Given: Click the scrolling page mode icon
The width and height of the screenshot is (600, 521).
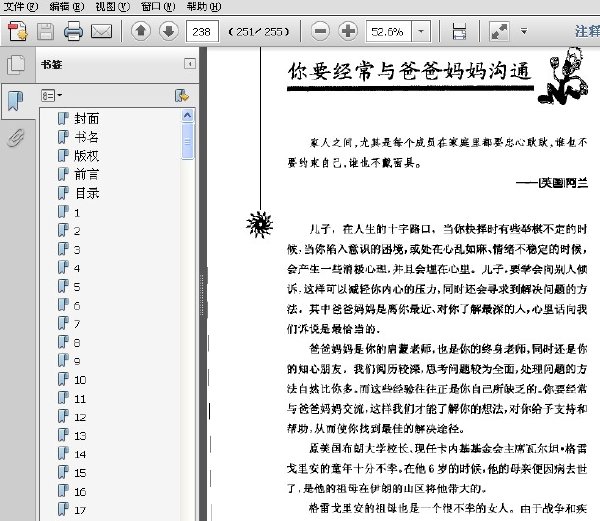Looking at the screenshot, I should (459, 31).
